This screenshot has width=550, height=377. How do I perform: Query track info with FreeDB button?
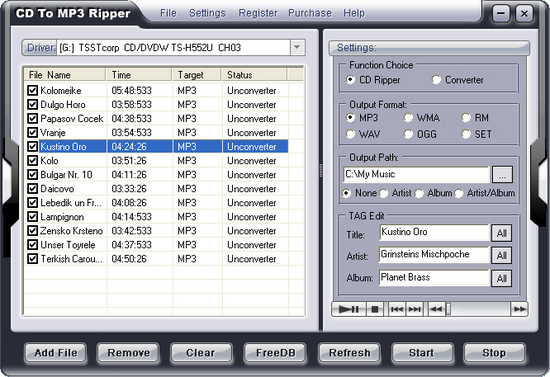tap(275, 353)
